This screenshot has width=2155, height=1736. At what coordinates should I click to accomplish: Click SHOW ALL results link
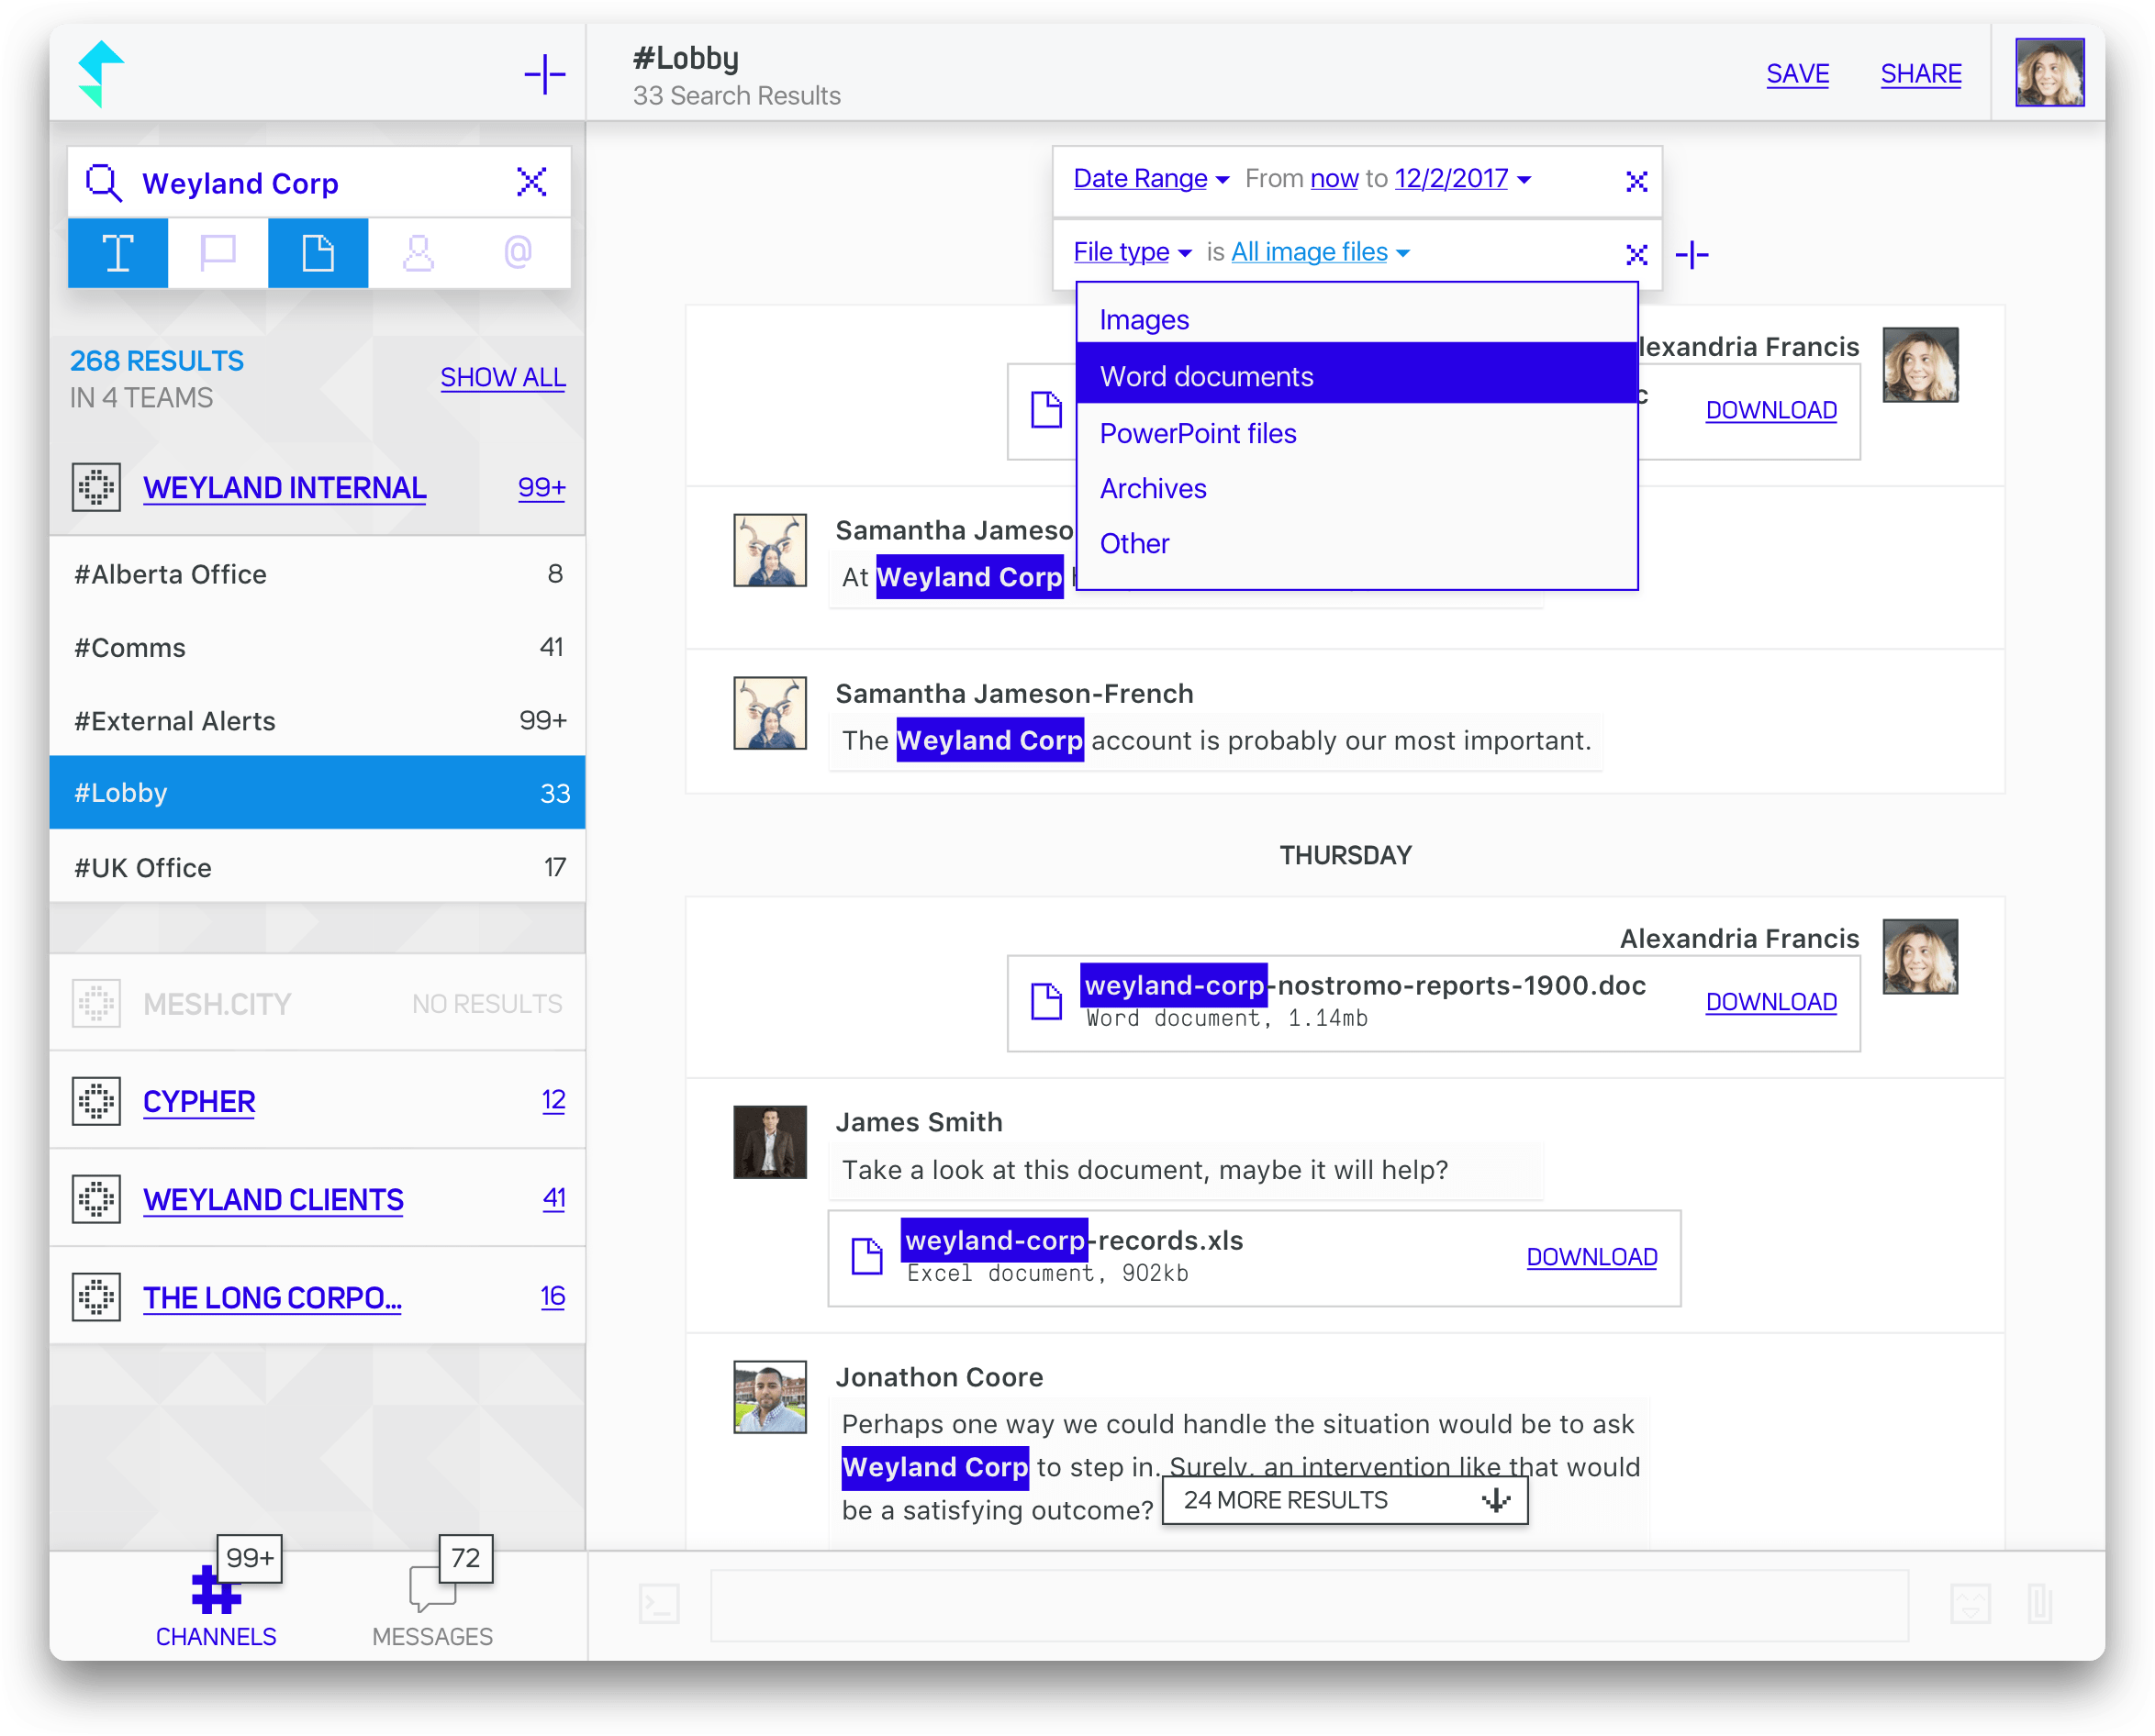503,377
